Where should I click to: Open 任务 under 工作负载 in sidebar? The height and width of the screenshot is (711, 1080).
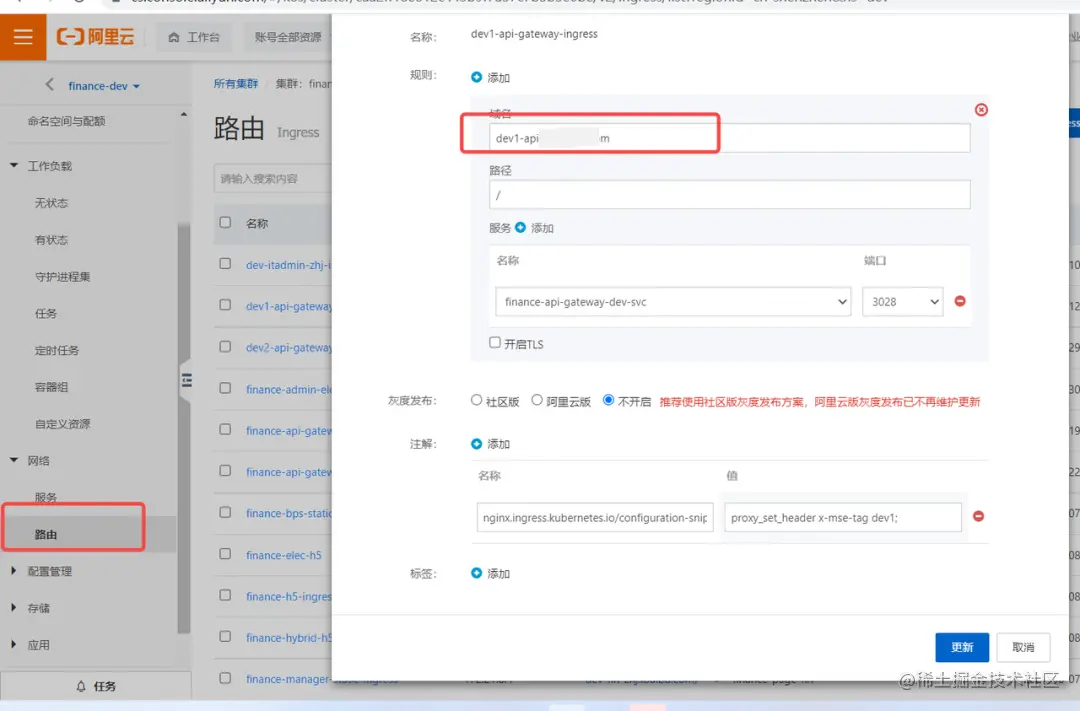[x=45, y=313]
